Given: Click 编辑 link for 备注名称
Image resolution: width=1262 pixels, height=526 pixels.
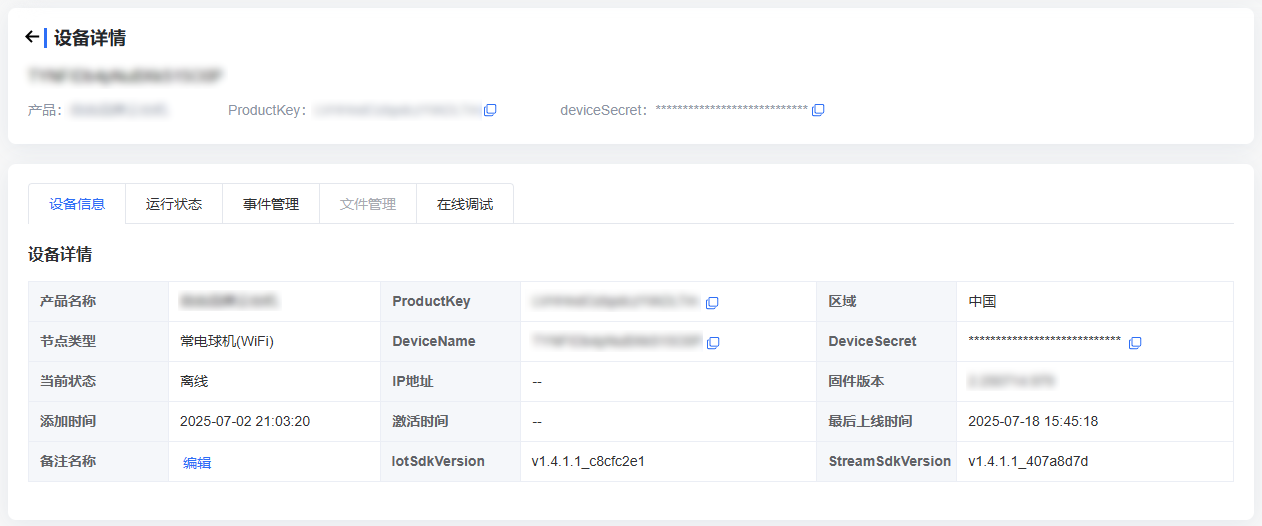Looking at the screenshot, I should click(197, 463).
